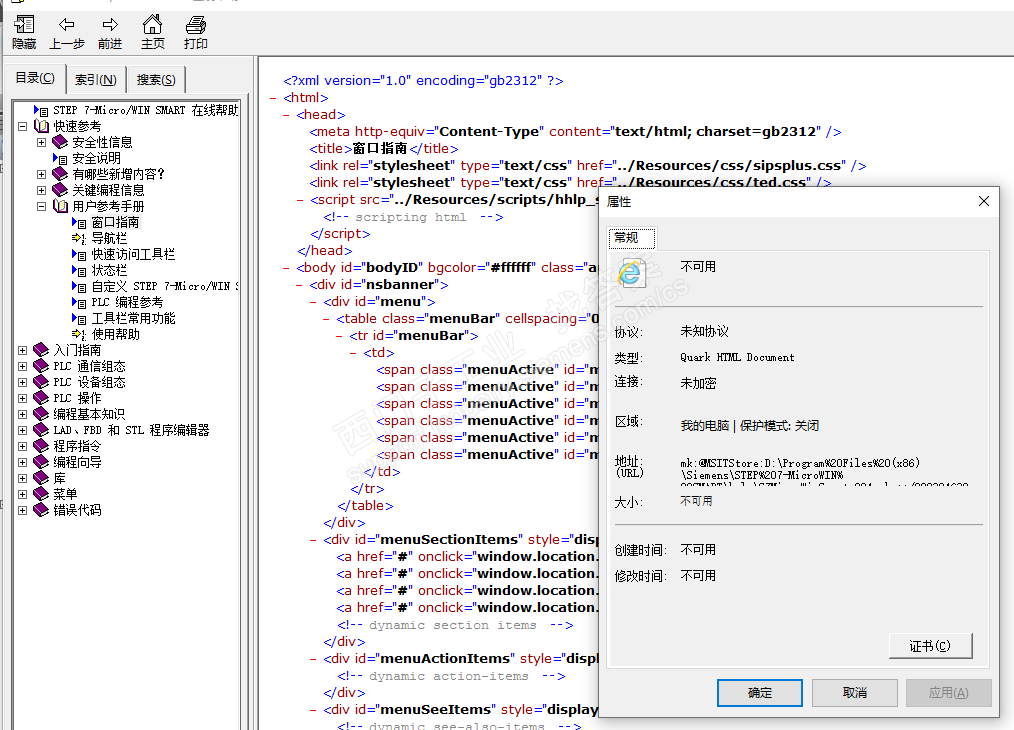Expand the 有哪些新增内容? node
Viewport: 1014px width, 730px height.
(x=41, y=175)
